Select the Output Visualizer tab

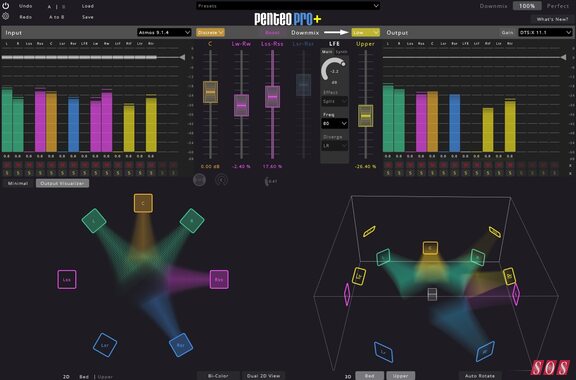[62, 183]
